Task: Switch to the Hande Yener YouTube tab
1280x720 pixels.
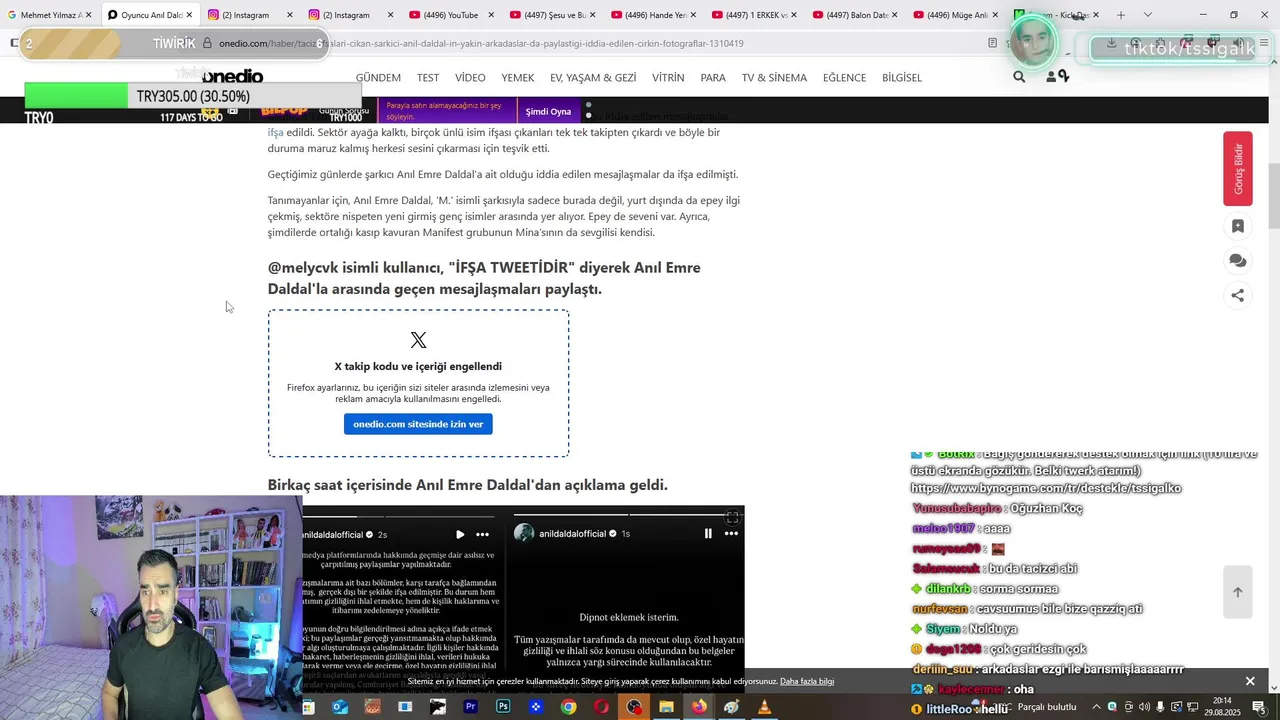Action: pos(653,15)
